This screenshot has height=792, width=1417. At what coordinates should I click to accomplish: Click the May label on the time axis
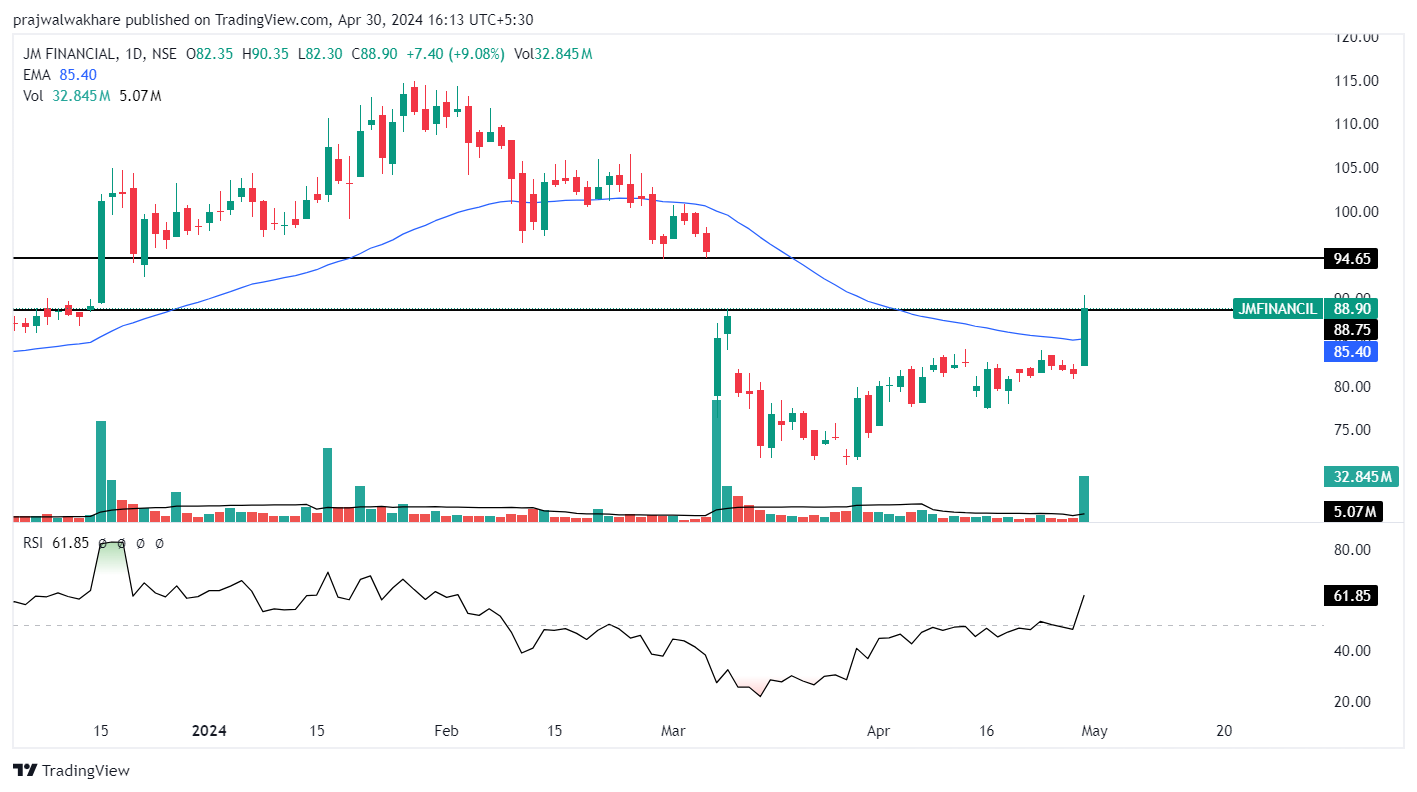(1093, 731)
